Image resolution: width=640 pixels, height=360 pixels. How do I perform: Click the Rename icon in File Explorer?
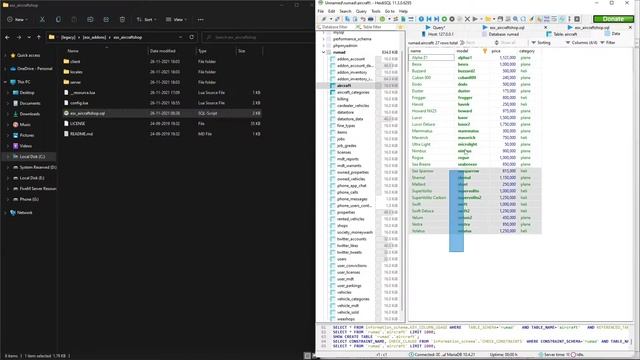point(90,20)
